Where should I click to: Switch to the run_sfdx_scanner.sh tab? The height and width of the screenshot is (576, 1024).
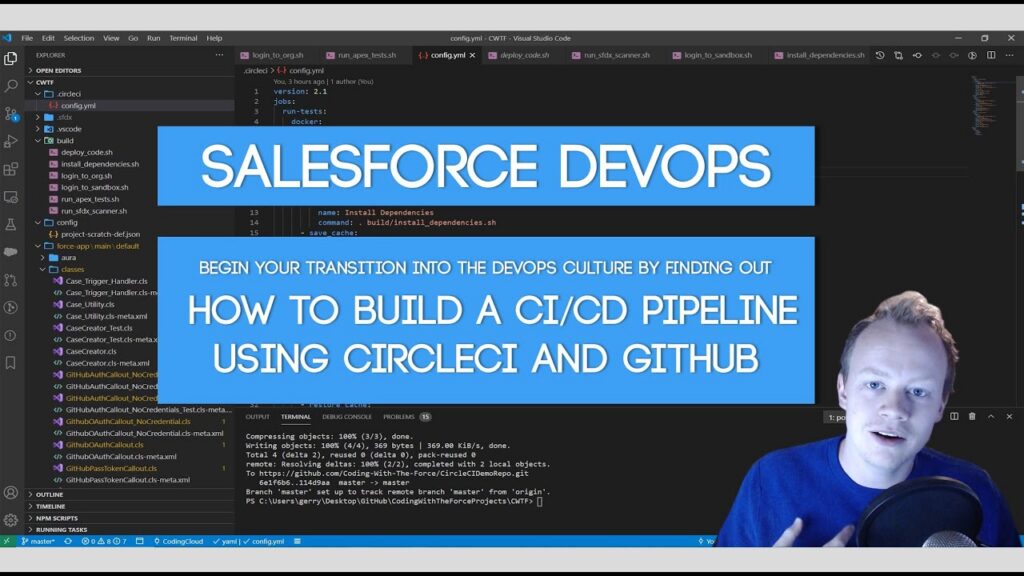coord(616,56)
